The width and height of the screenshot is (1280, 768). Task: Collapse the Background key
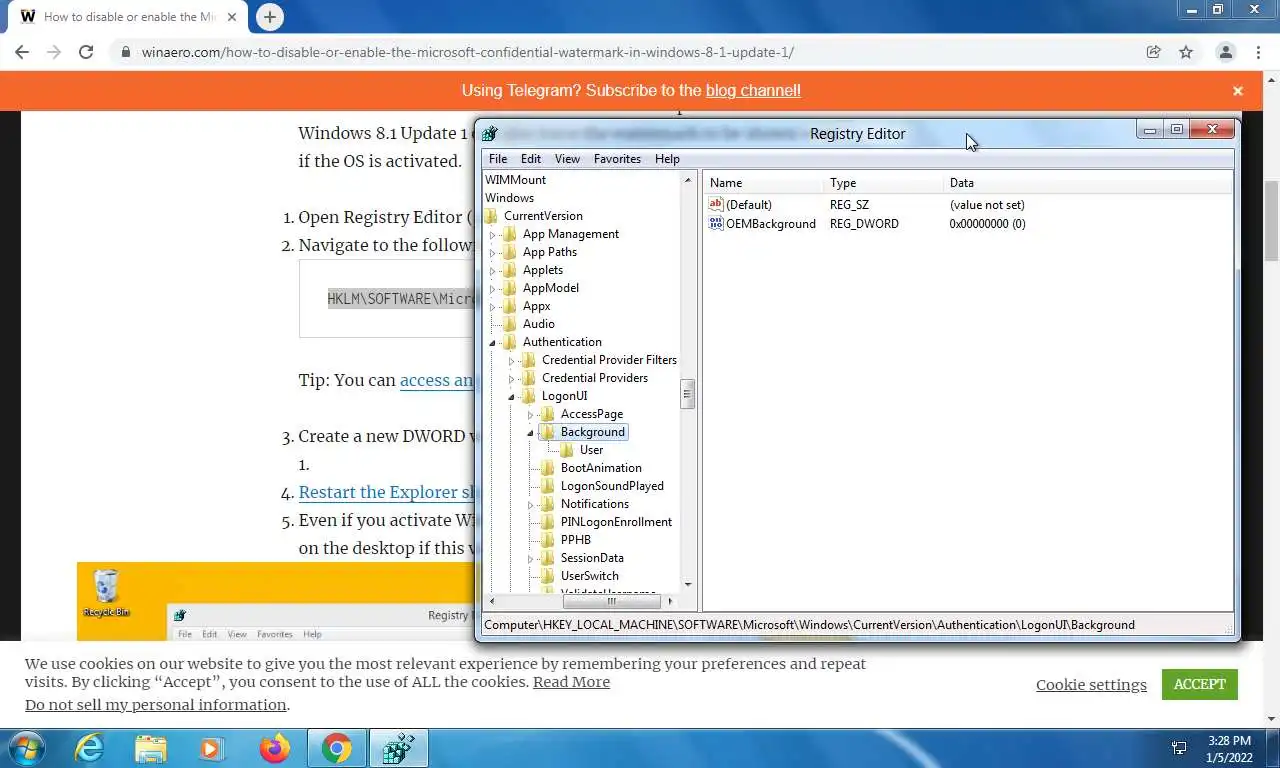click(530, 433)
